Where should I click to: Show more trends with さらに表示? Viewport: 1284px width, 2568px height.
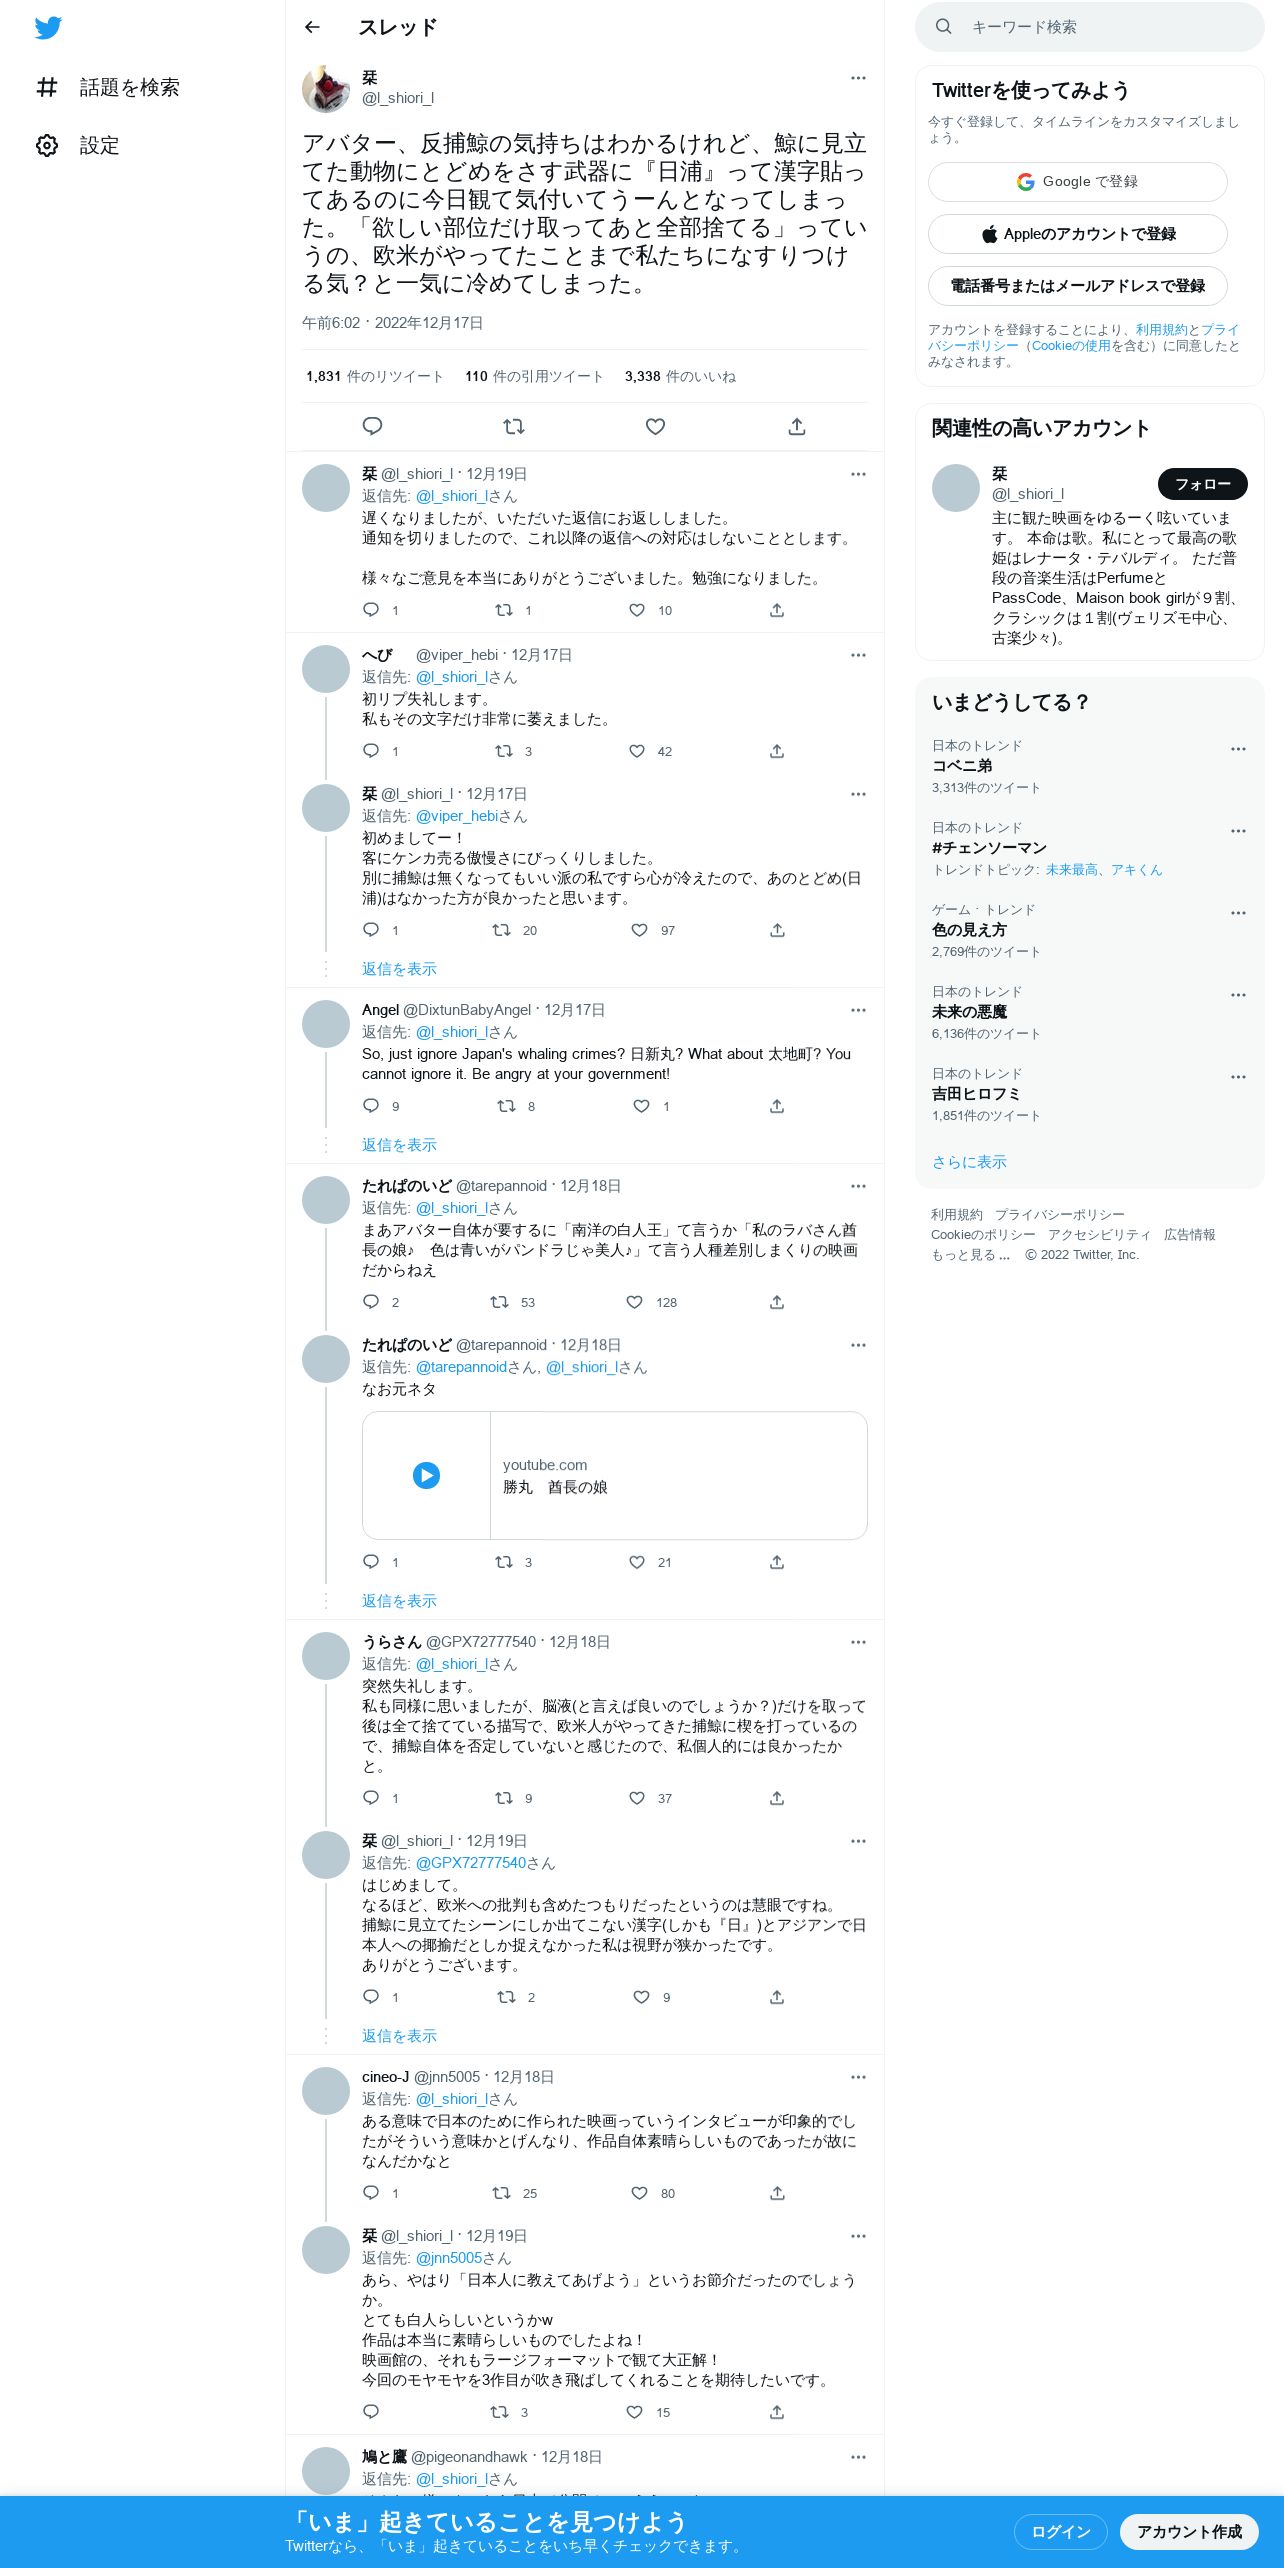[x=969, y=1162]
